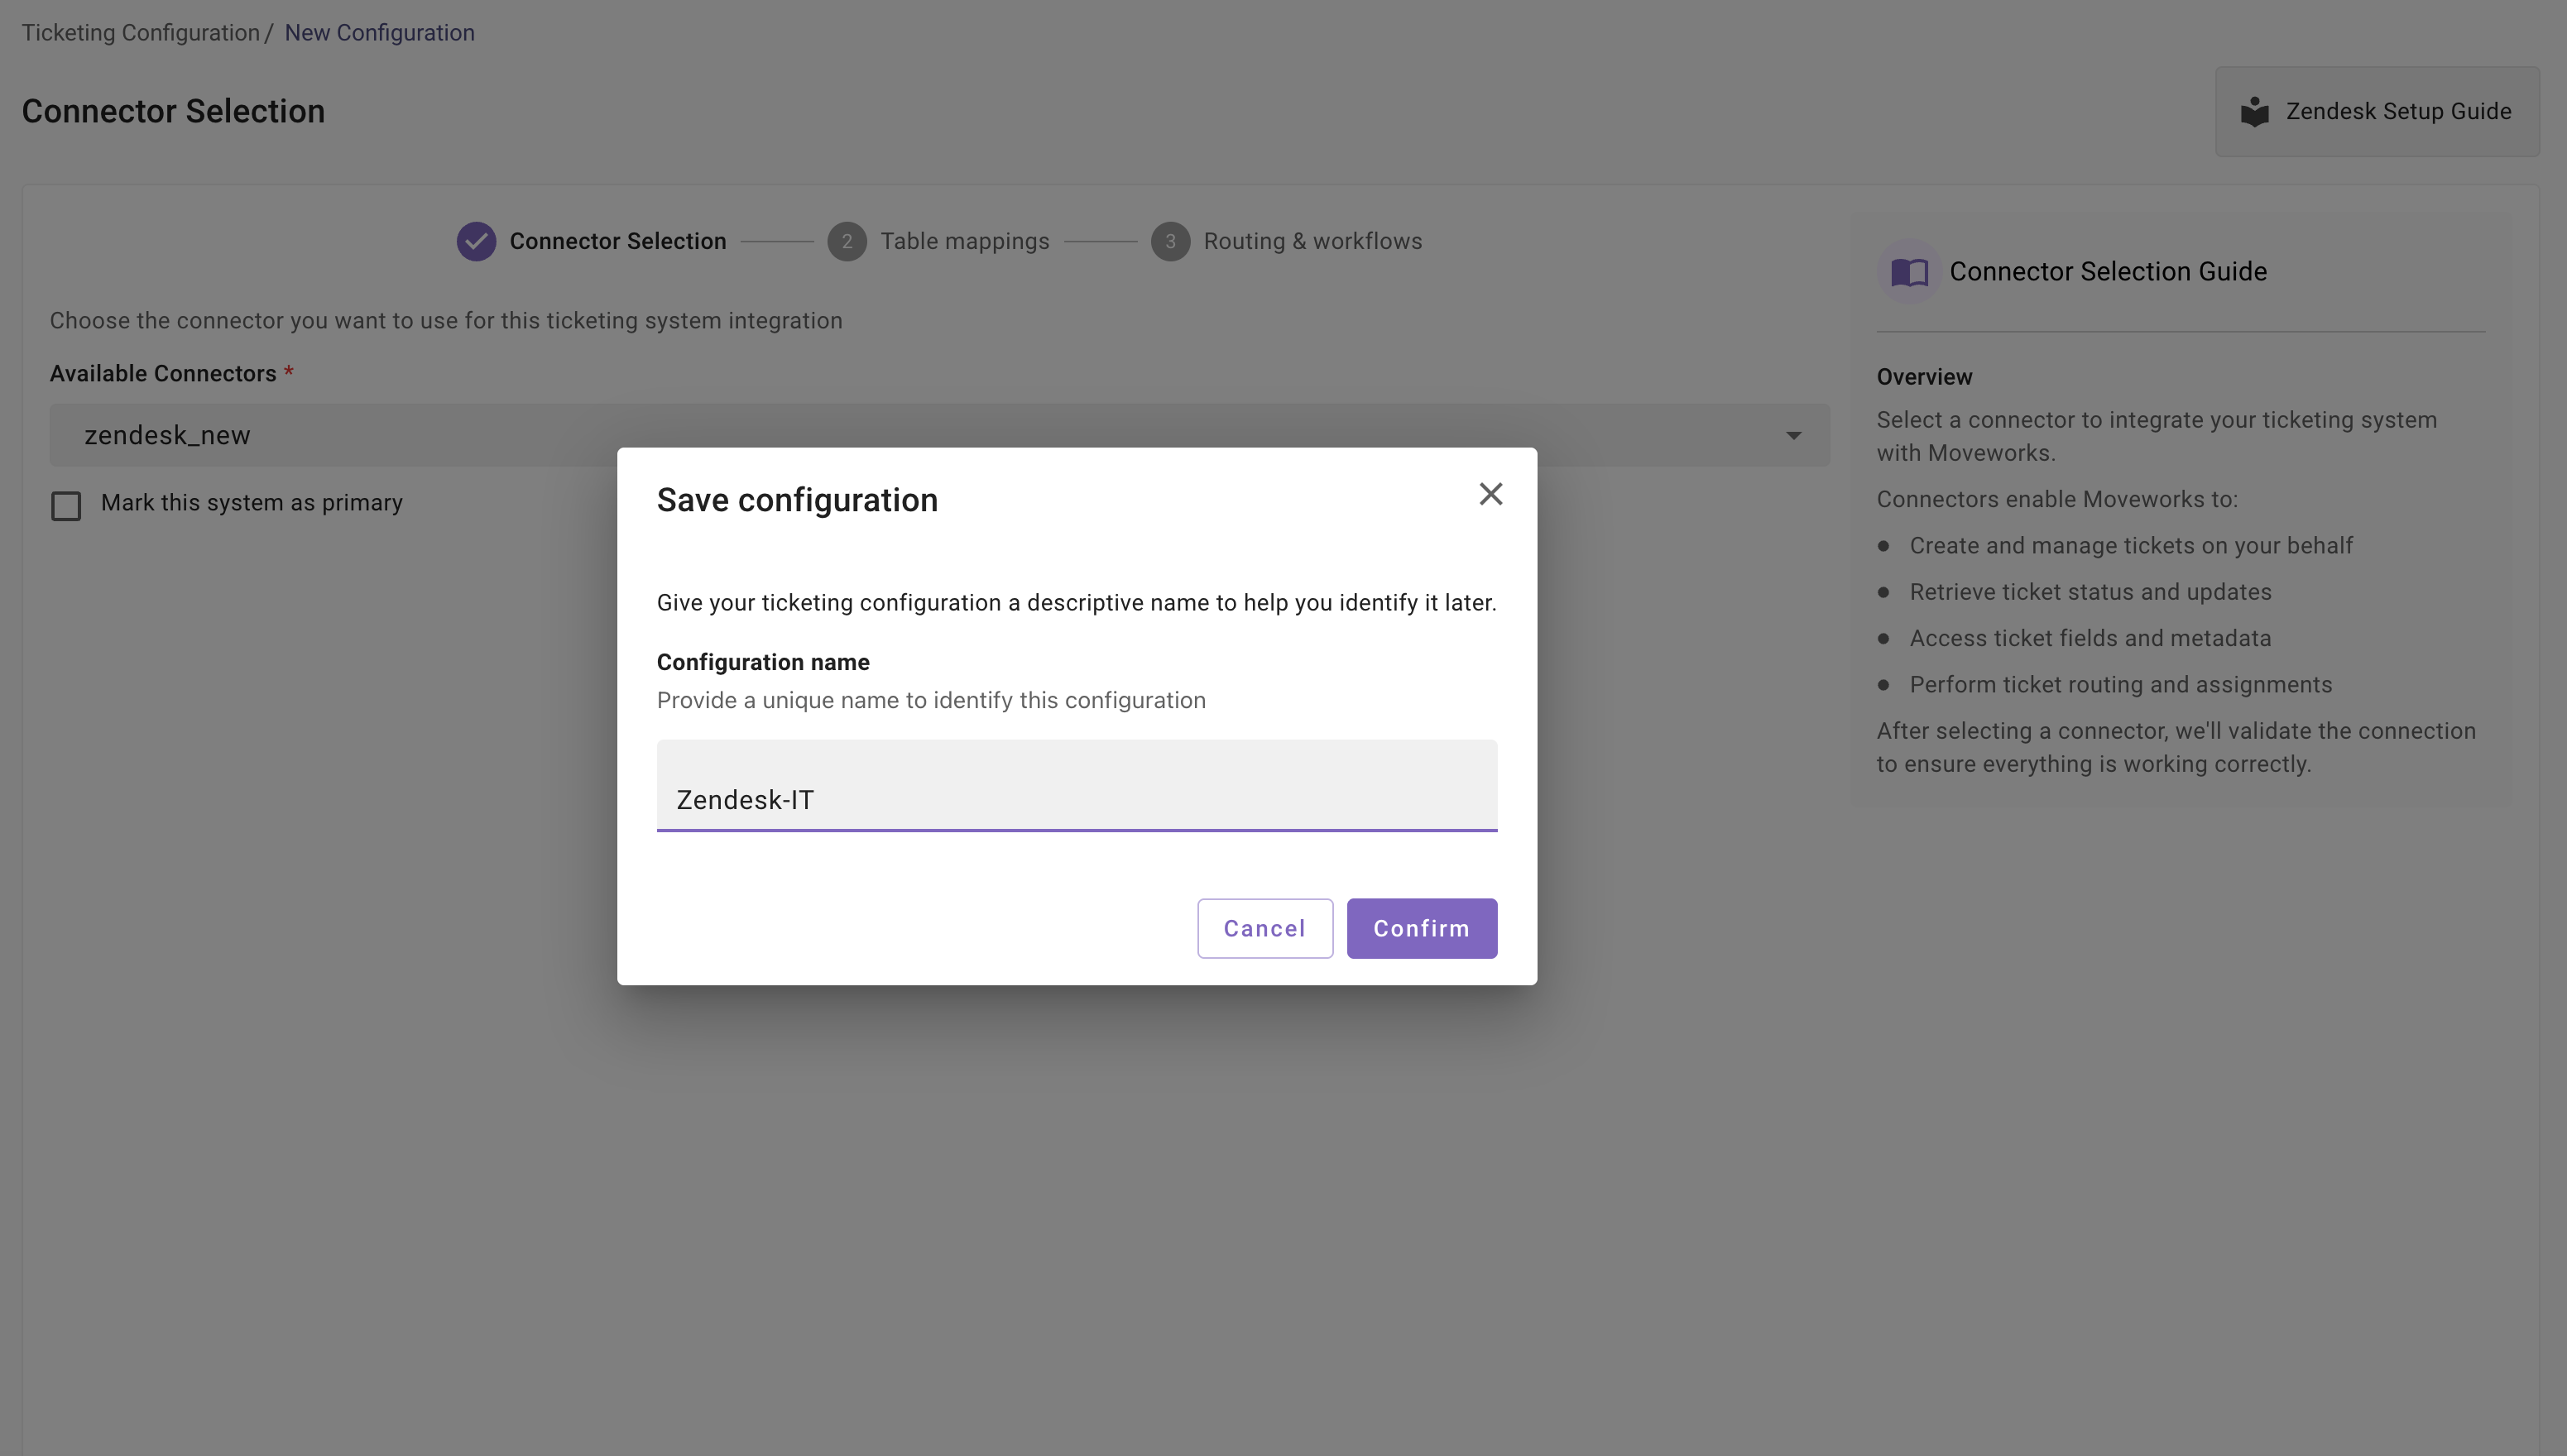The image size is (2567, 1456).
Task: Select the Connector Selection step label
Action: click(x=617, y=242)
